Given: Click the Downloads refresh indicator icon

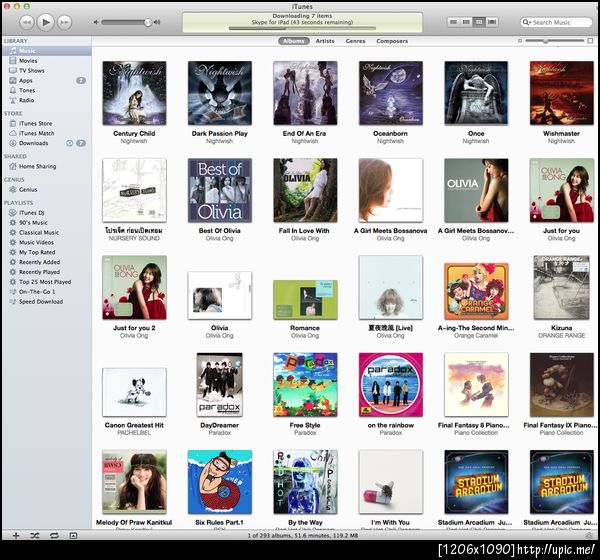Looking at the screenshot, I should click(69, 143).
